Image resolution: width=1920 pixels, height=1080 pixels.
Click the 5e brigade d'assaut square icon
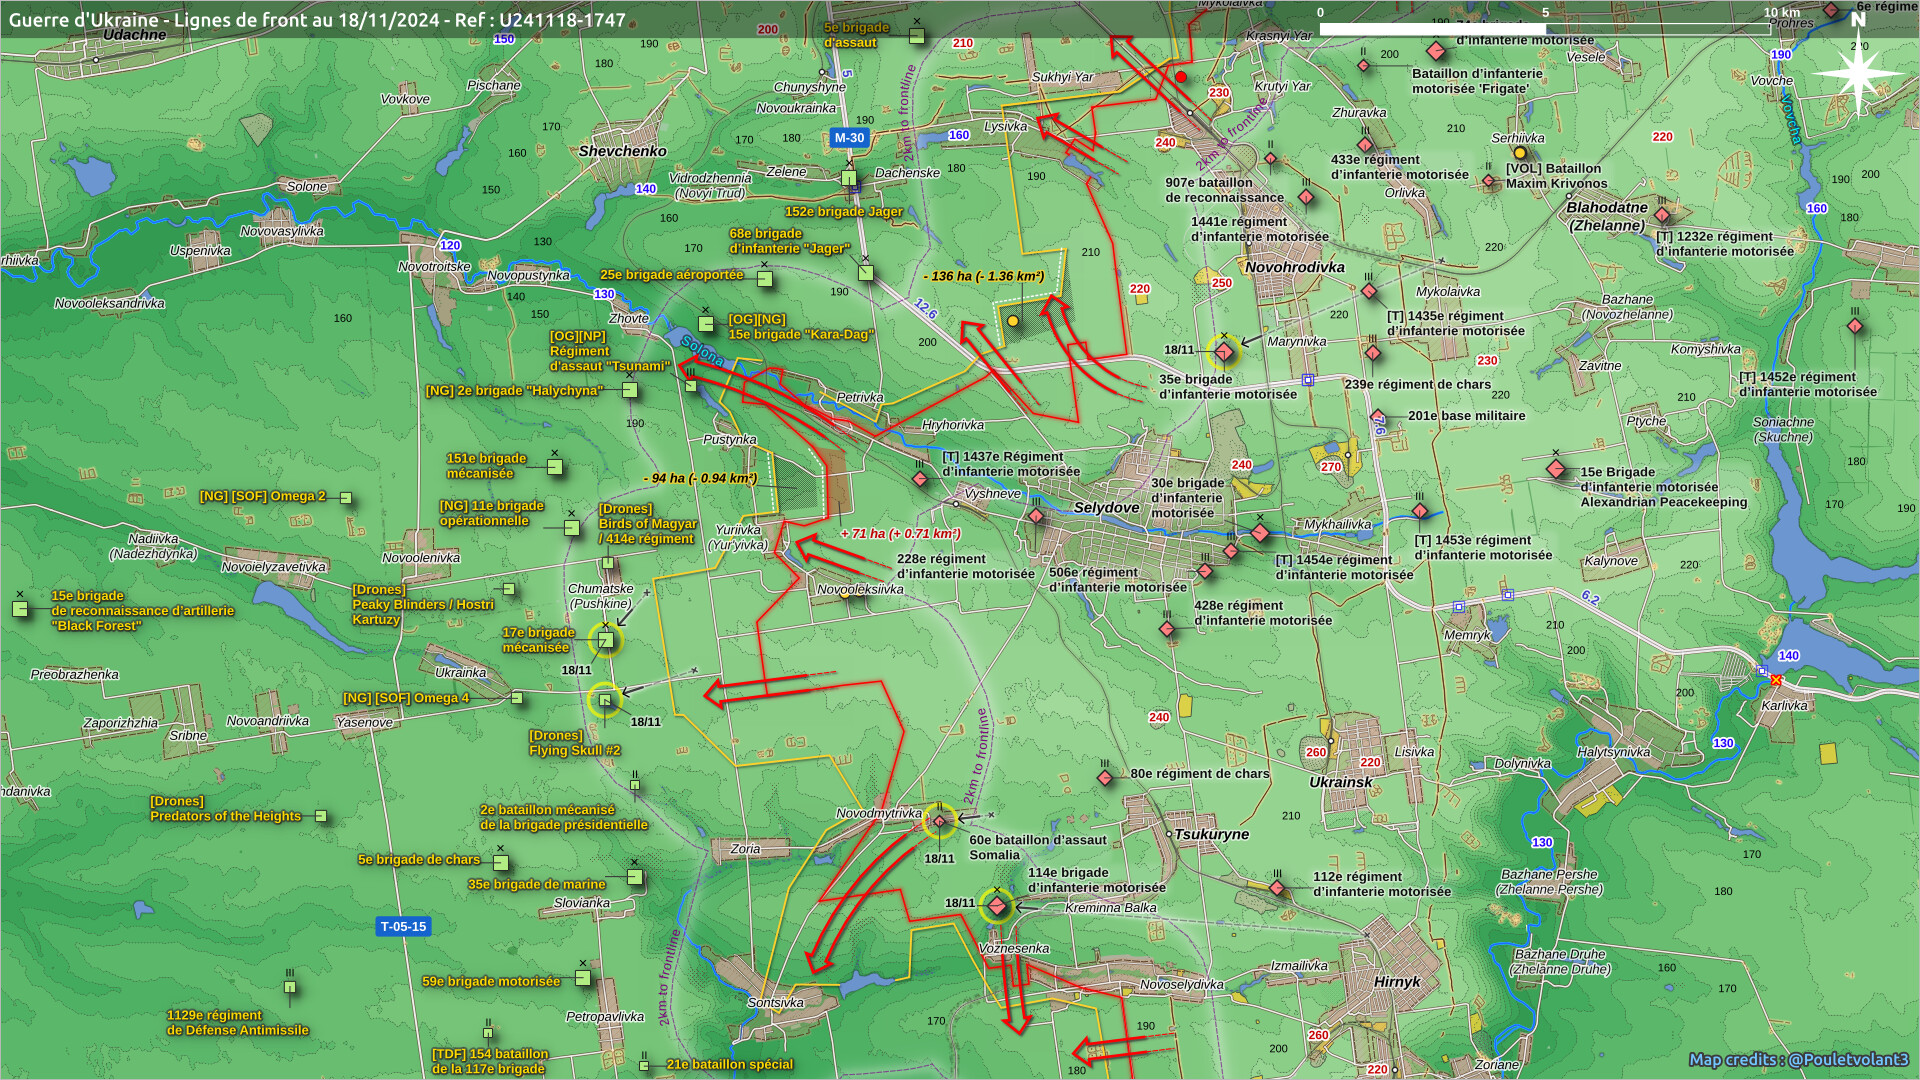pos(917,36)
